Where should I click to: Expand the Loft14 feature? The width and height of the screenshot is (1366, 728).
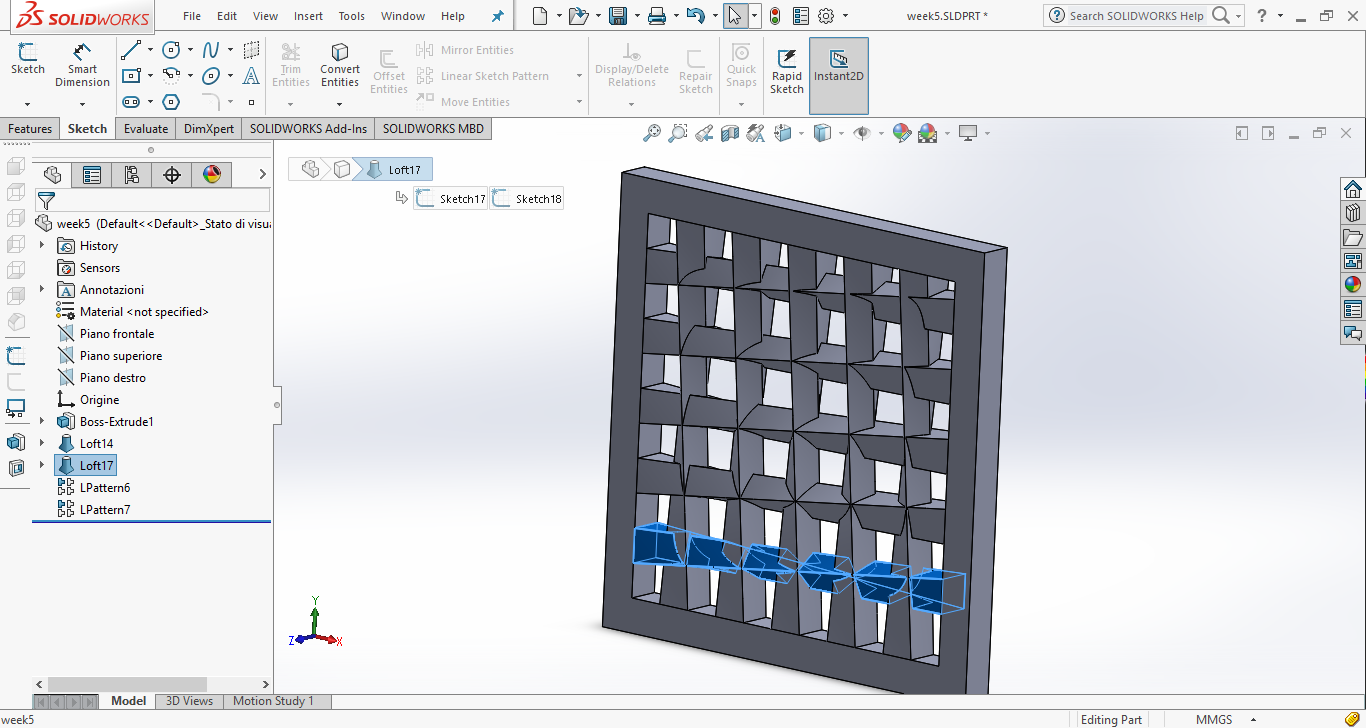click(x=42, y=443)
